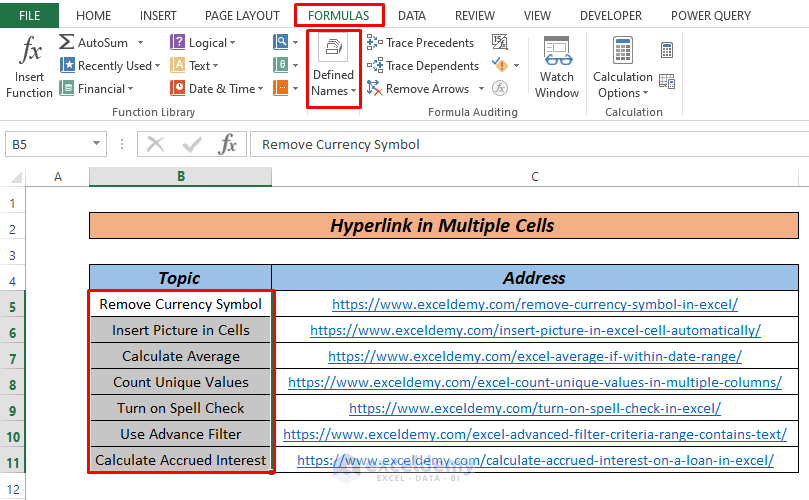The height and width of the screenshot is (500, 809).
Task: Click the Error Checking icon
Action: pos(499,65)
